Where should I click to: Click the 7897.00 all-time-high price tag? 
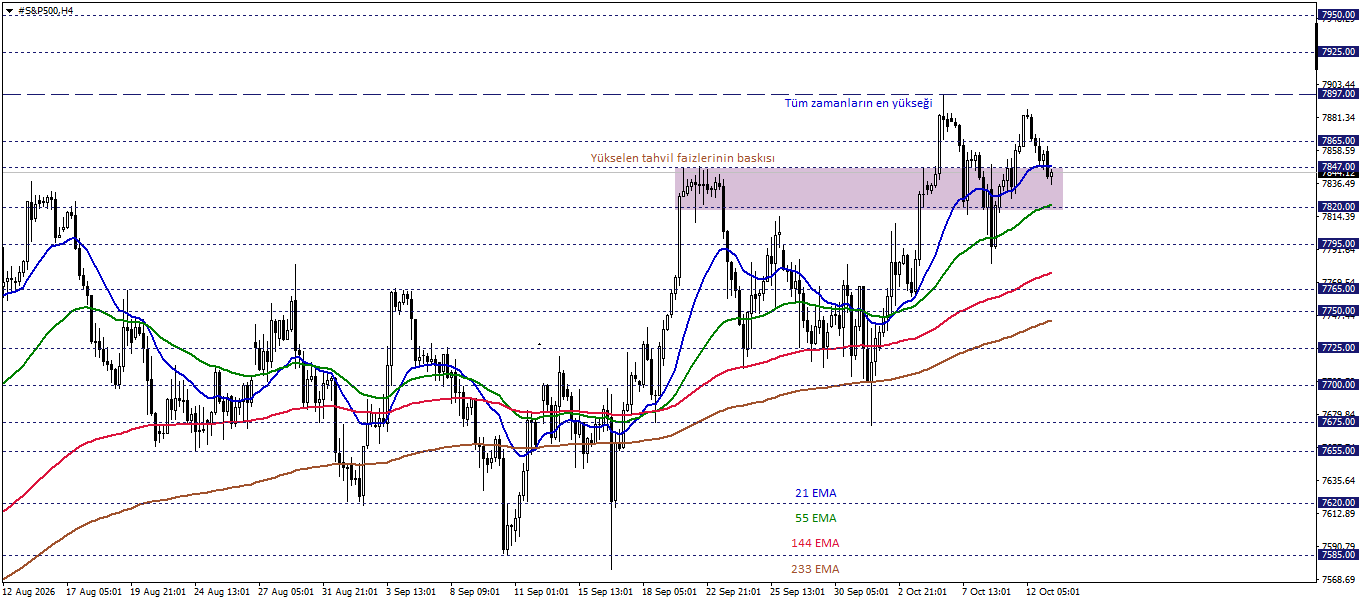click(1337, 94)
